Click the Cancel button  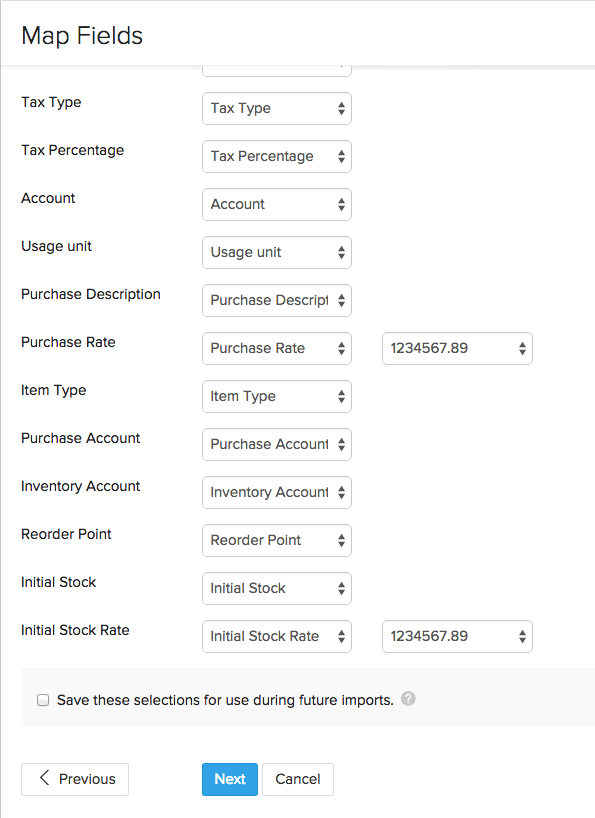(298, 779)
